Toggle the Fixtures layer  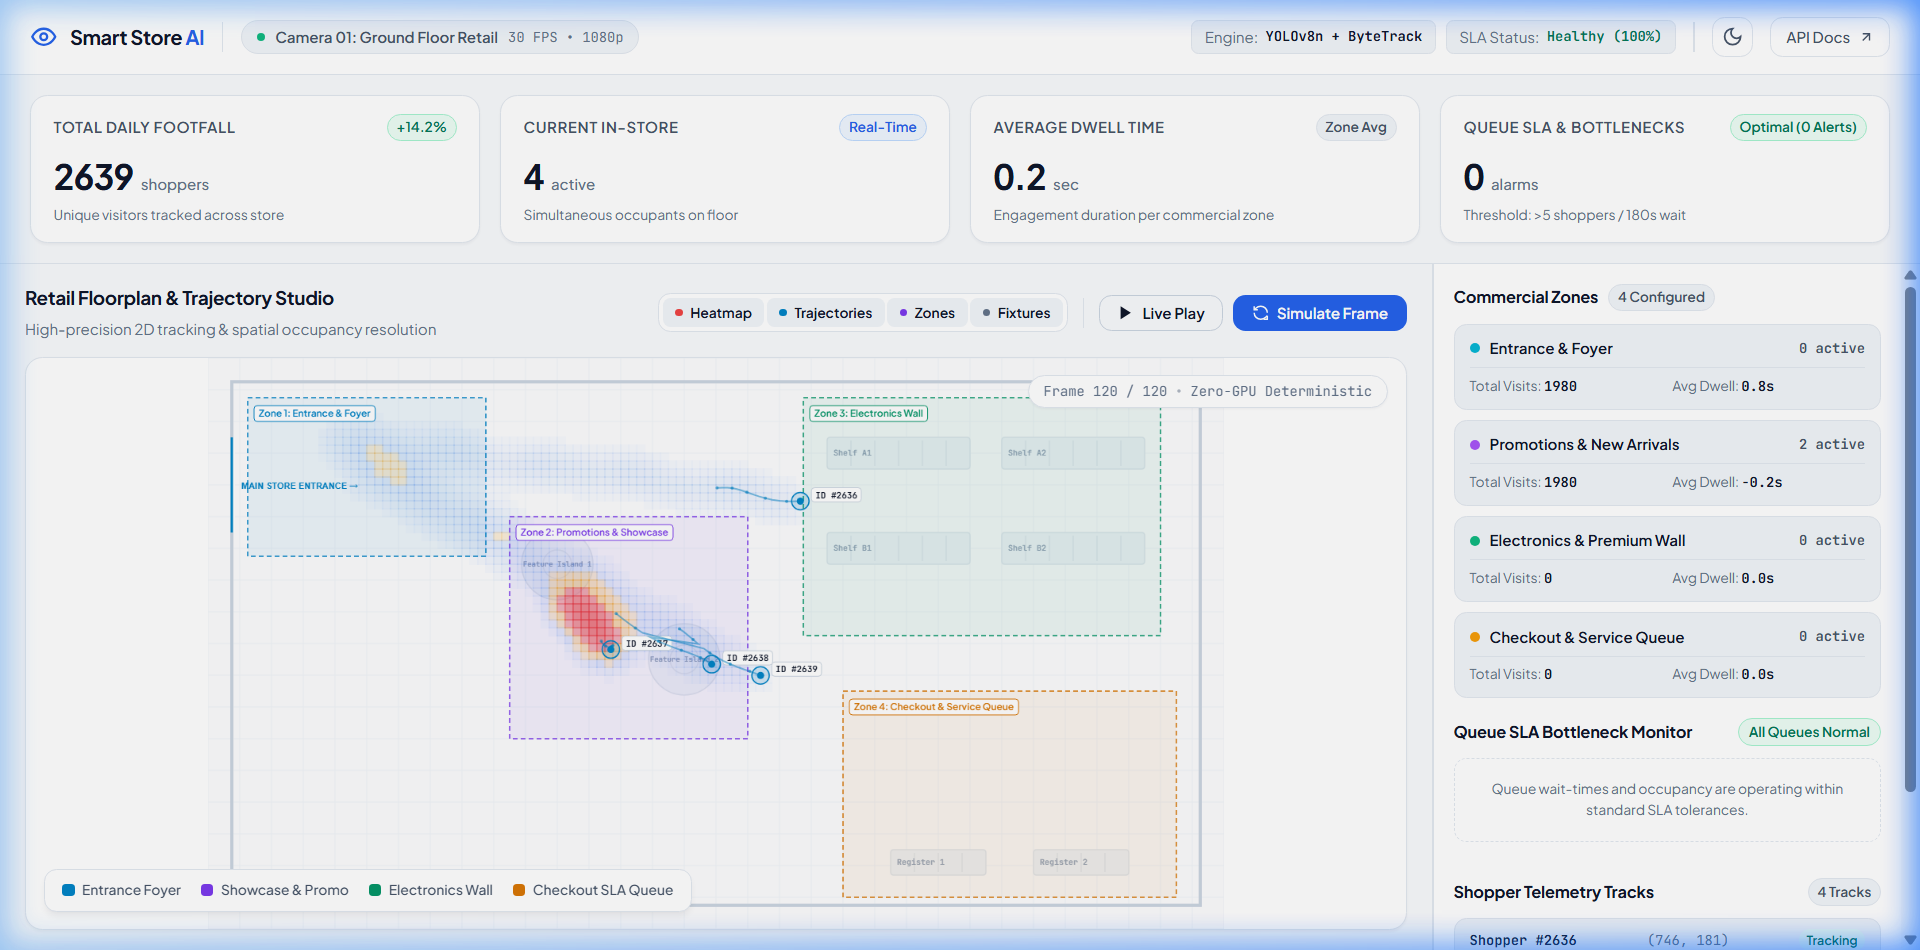(x=1016, y=313)
